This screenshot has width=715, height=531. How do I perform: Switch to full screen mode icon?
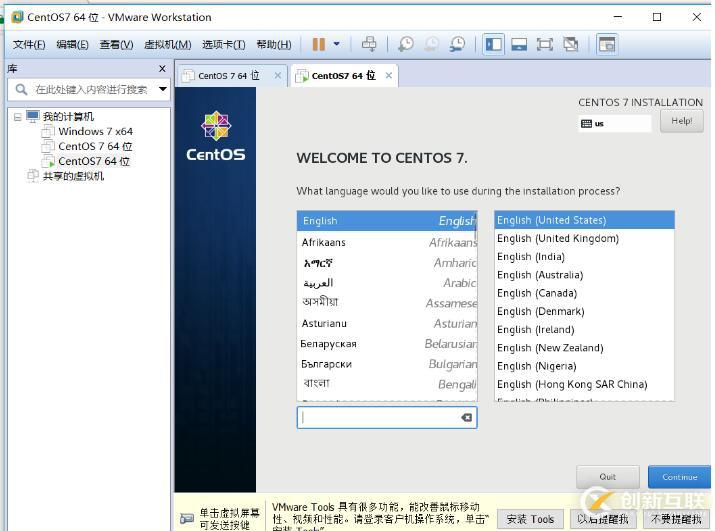point(544,44)
